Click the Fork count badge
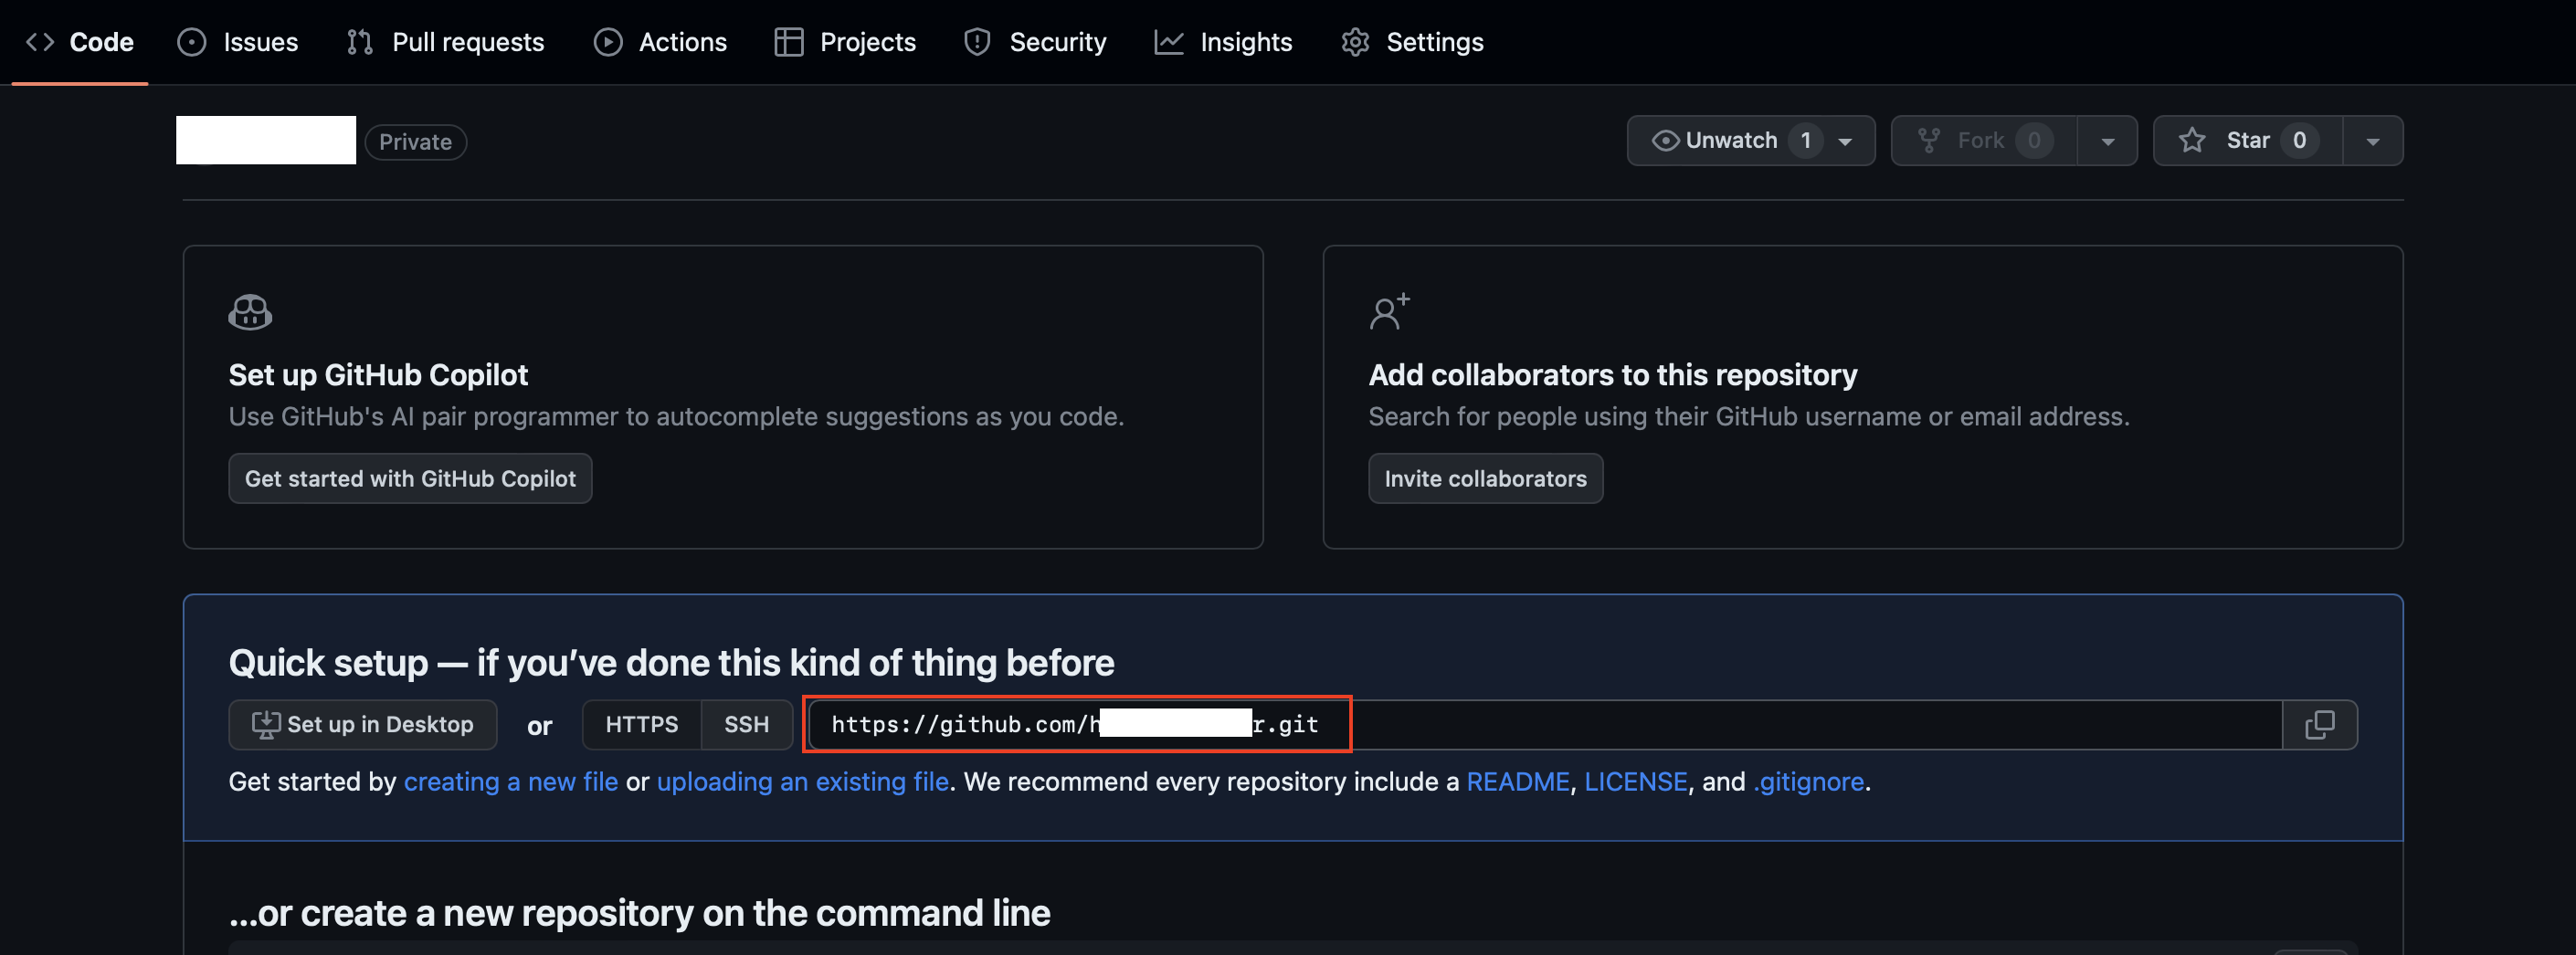This screenshot has height=955, width=2576. coord(2034,141)
